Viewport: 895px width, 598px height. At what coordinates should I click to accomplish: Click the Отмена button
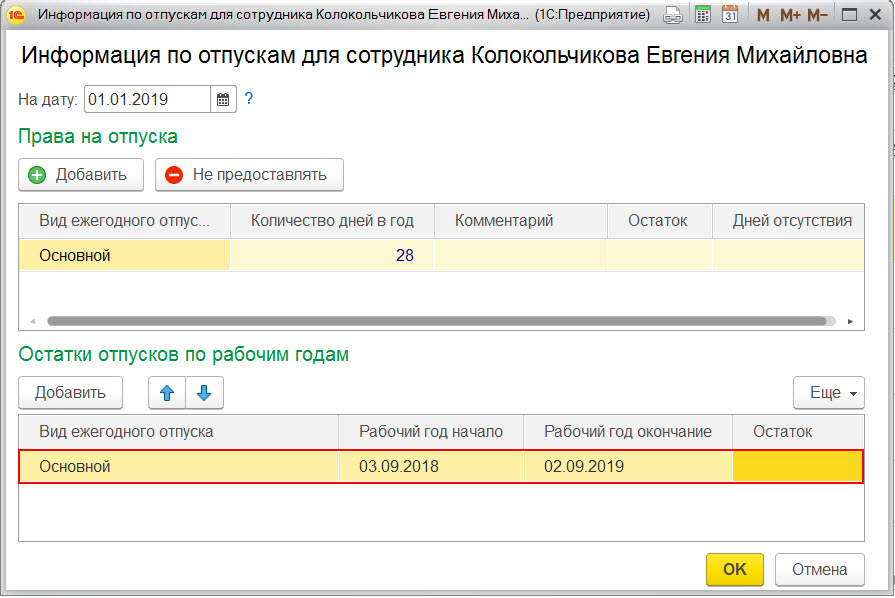point(820,569)
